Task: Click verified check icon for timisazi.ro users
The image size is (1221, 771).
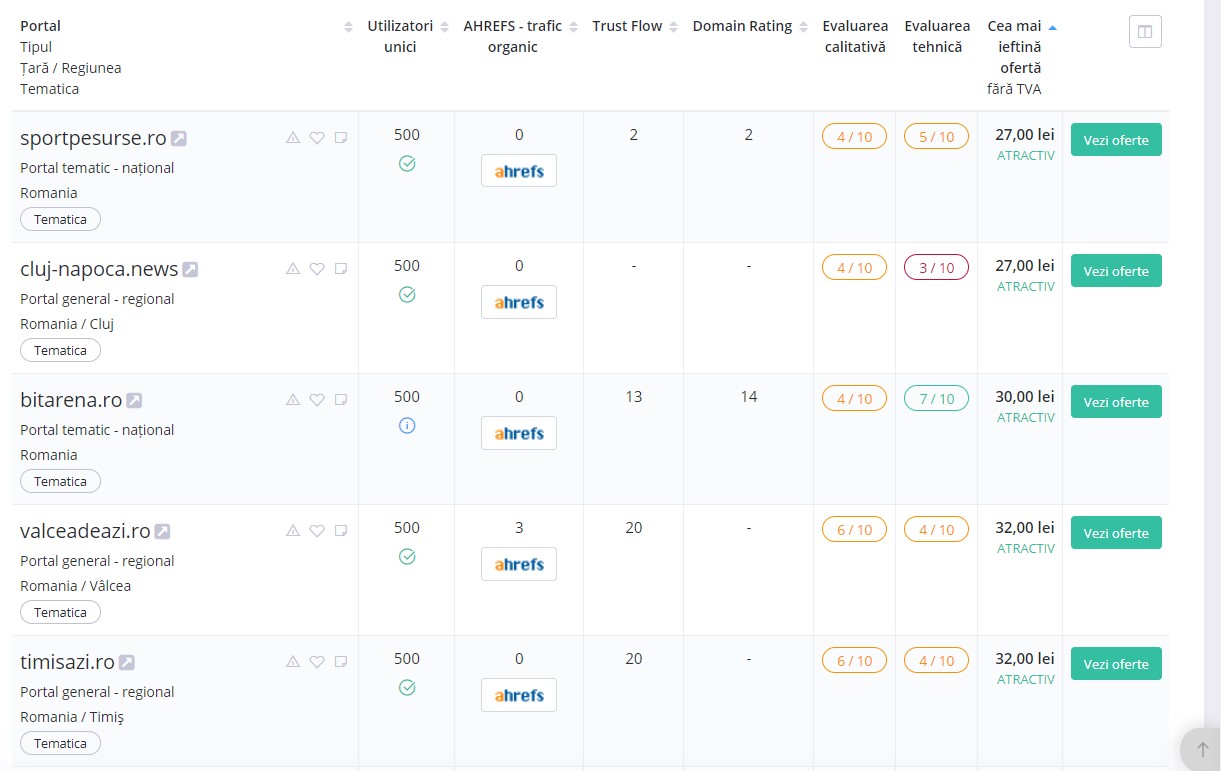Action: 407,688
